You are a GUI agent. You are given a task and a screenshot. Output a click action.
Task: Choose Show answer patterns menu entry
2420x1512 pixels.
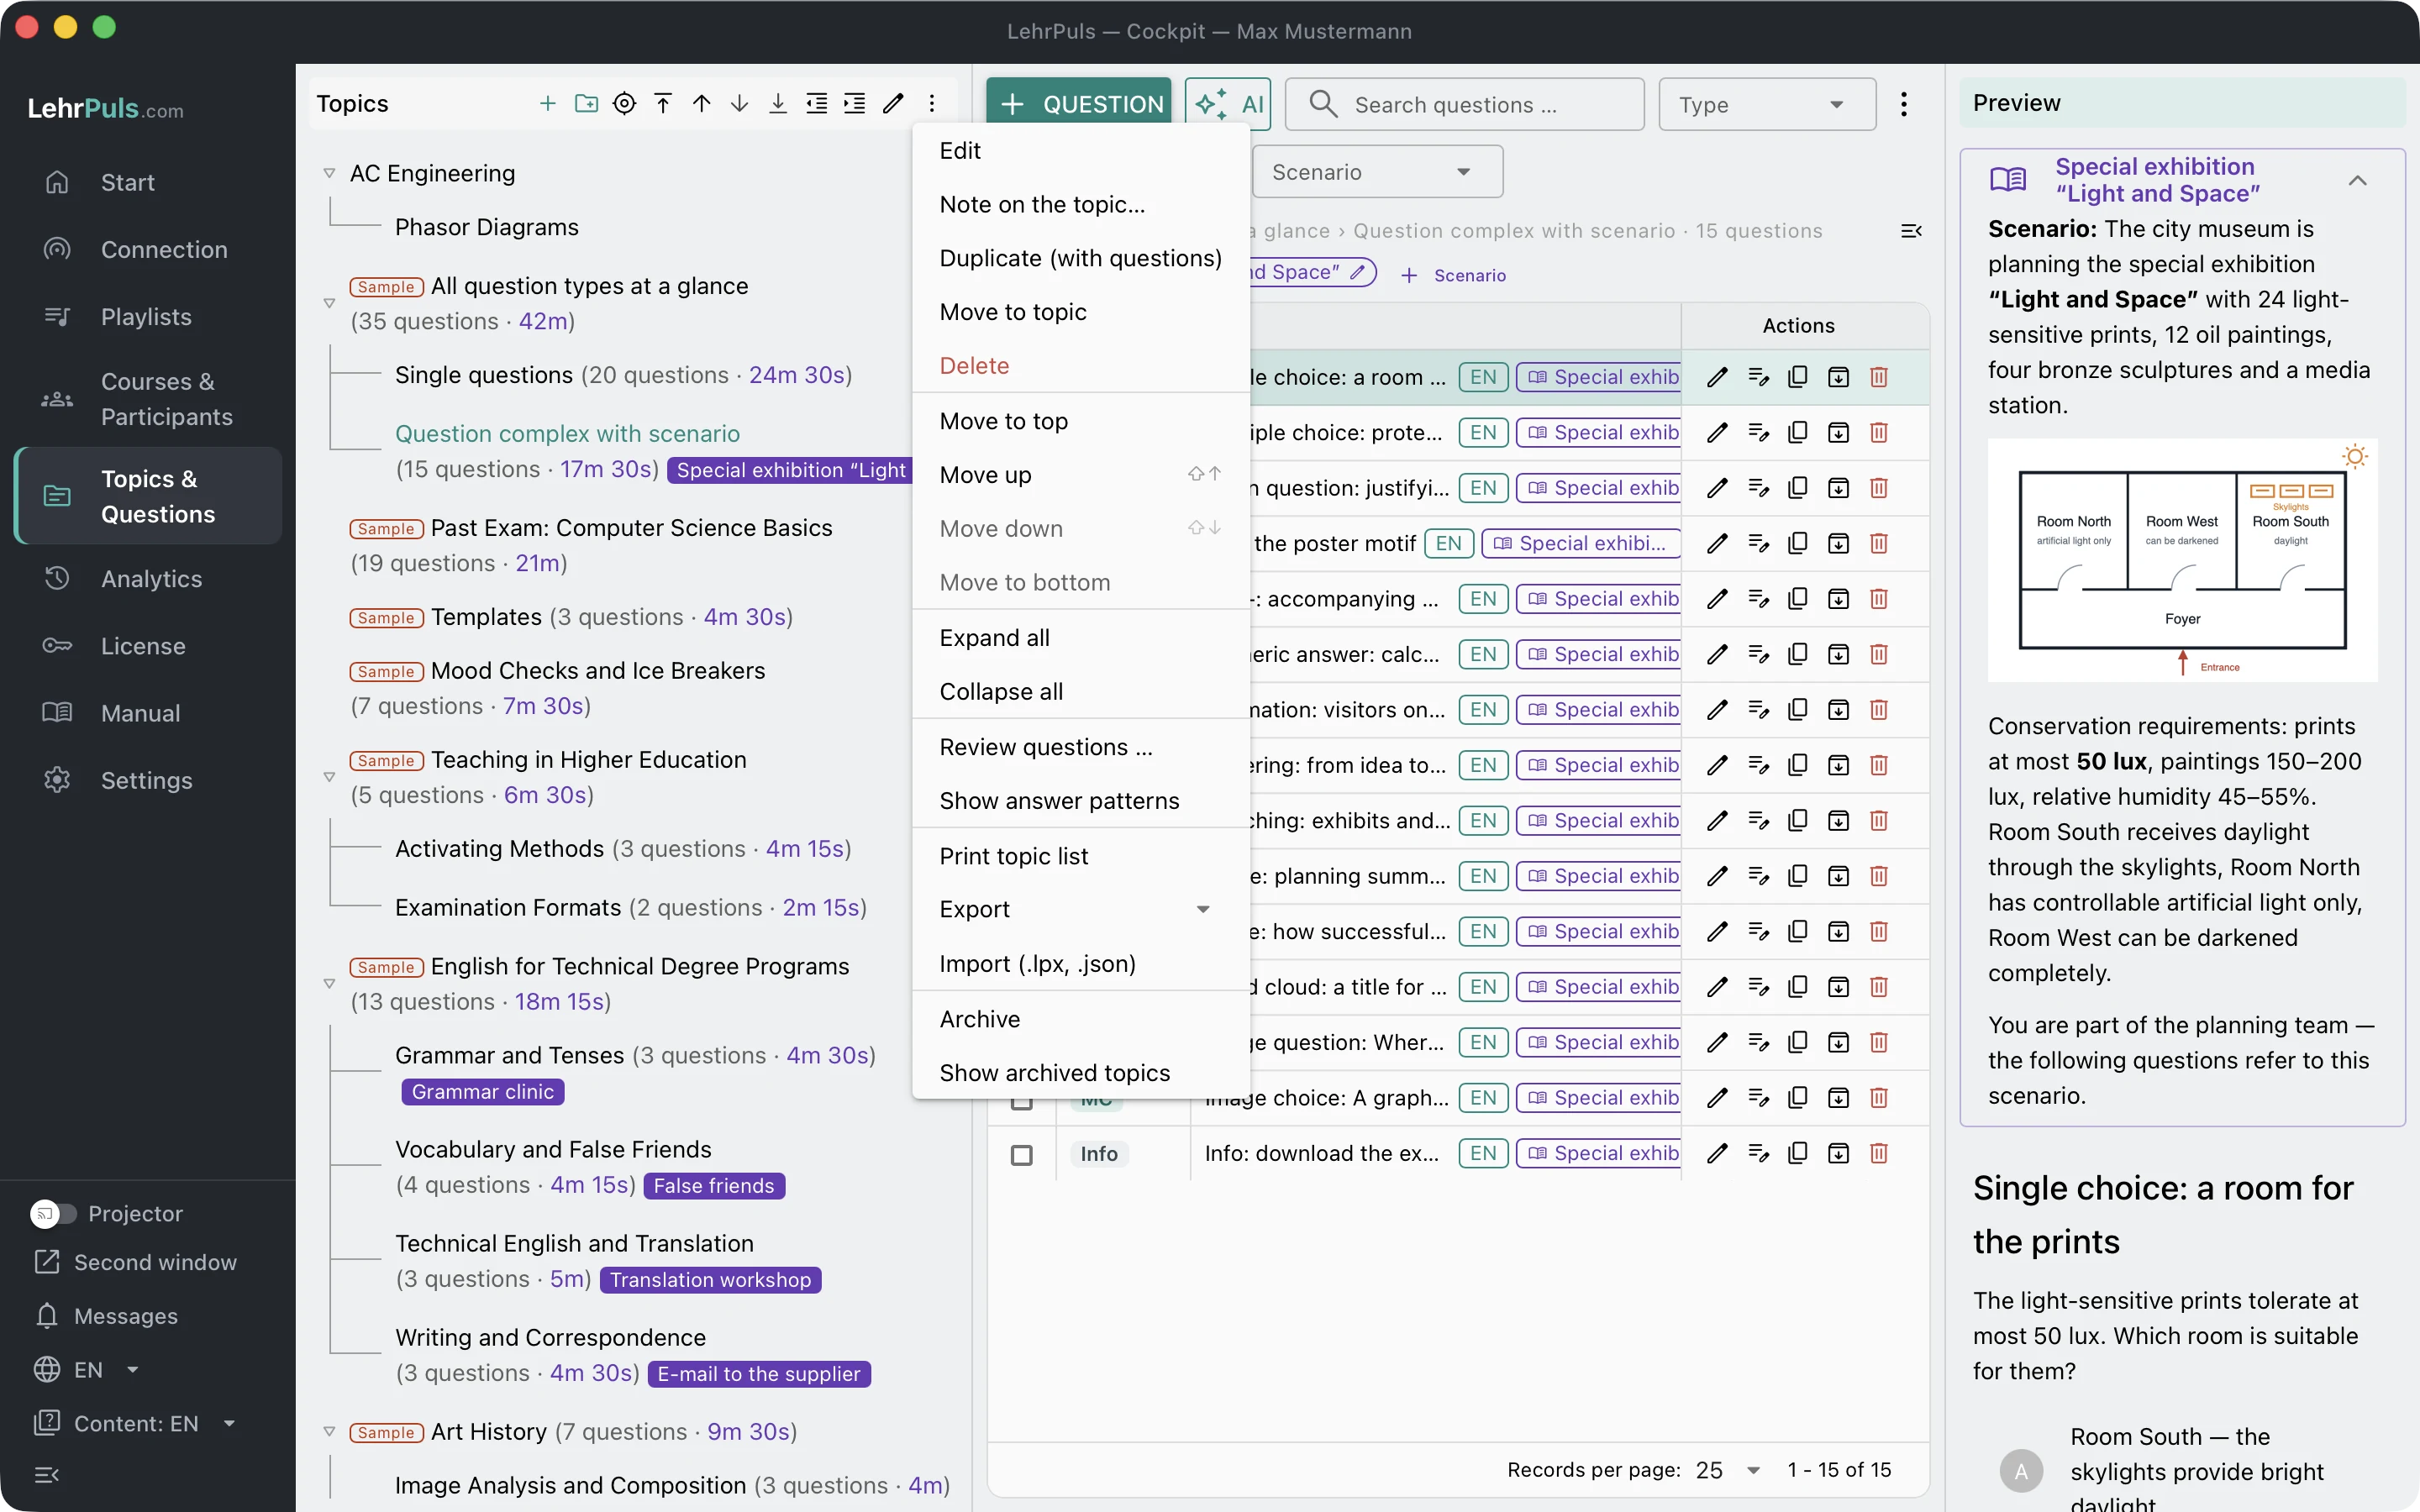click(x=1059, y=800)
